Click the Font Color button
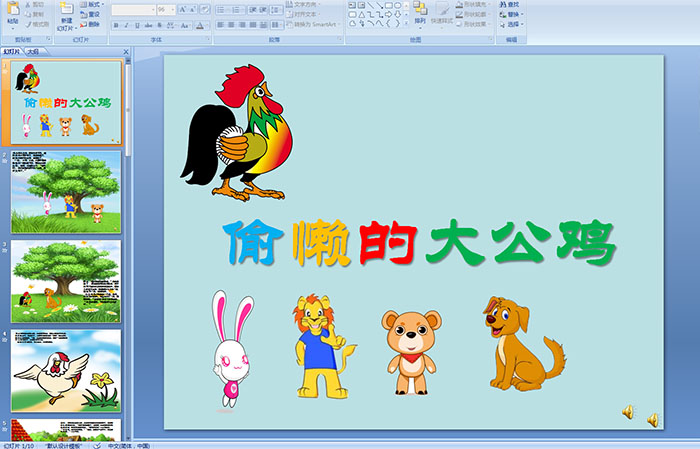The width and height of the screenshot is (700, 449). point(201,25)
